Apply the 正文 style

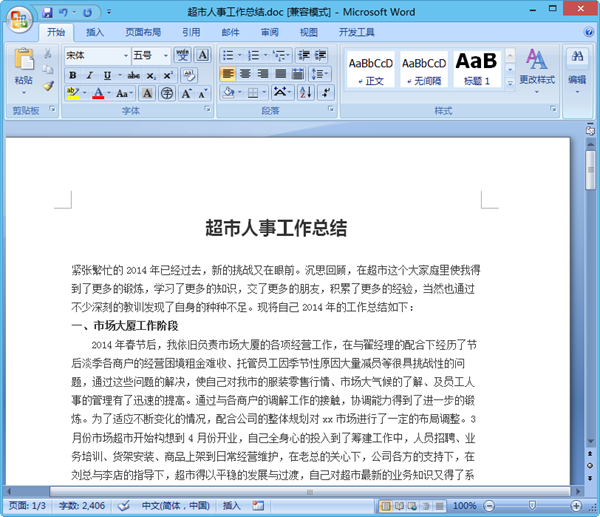371,69
